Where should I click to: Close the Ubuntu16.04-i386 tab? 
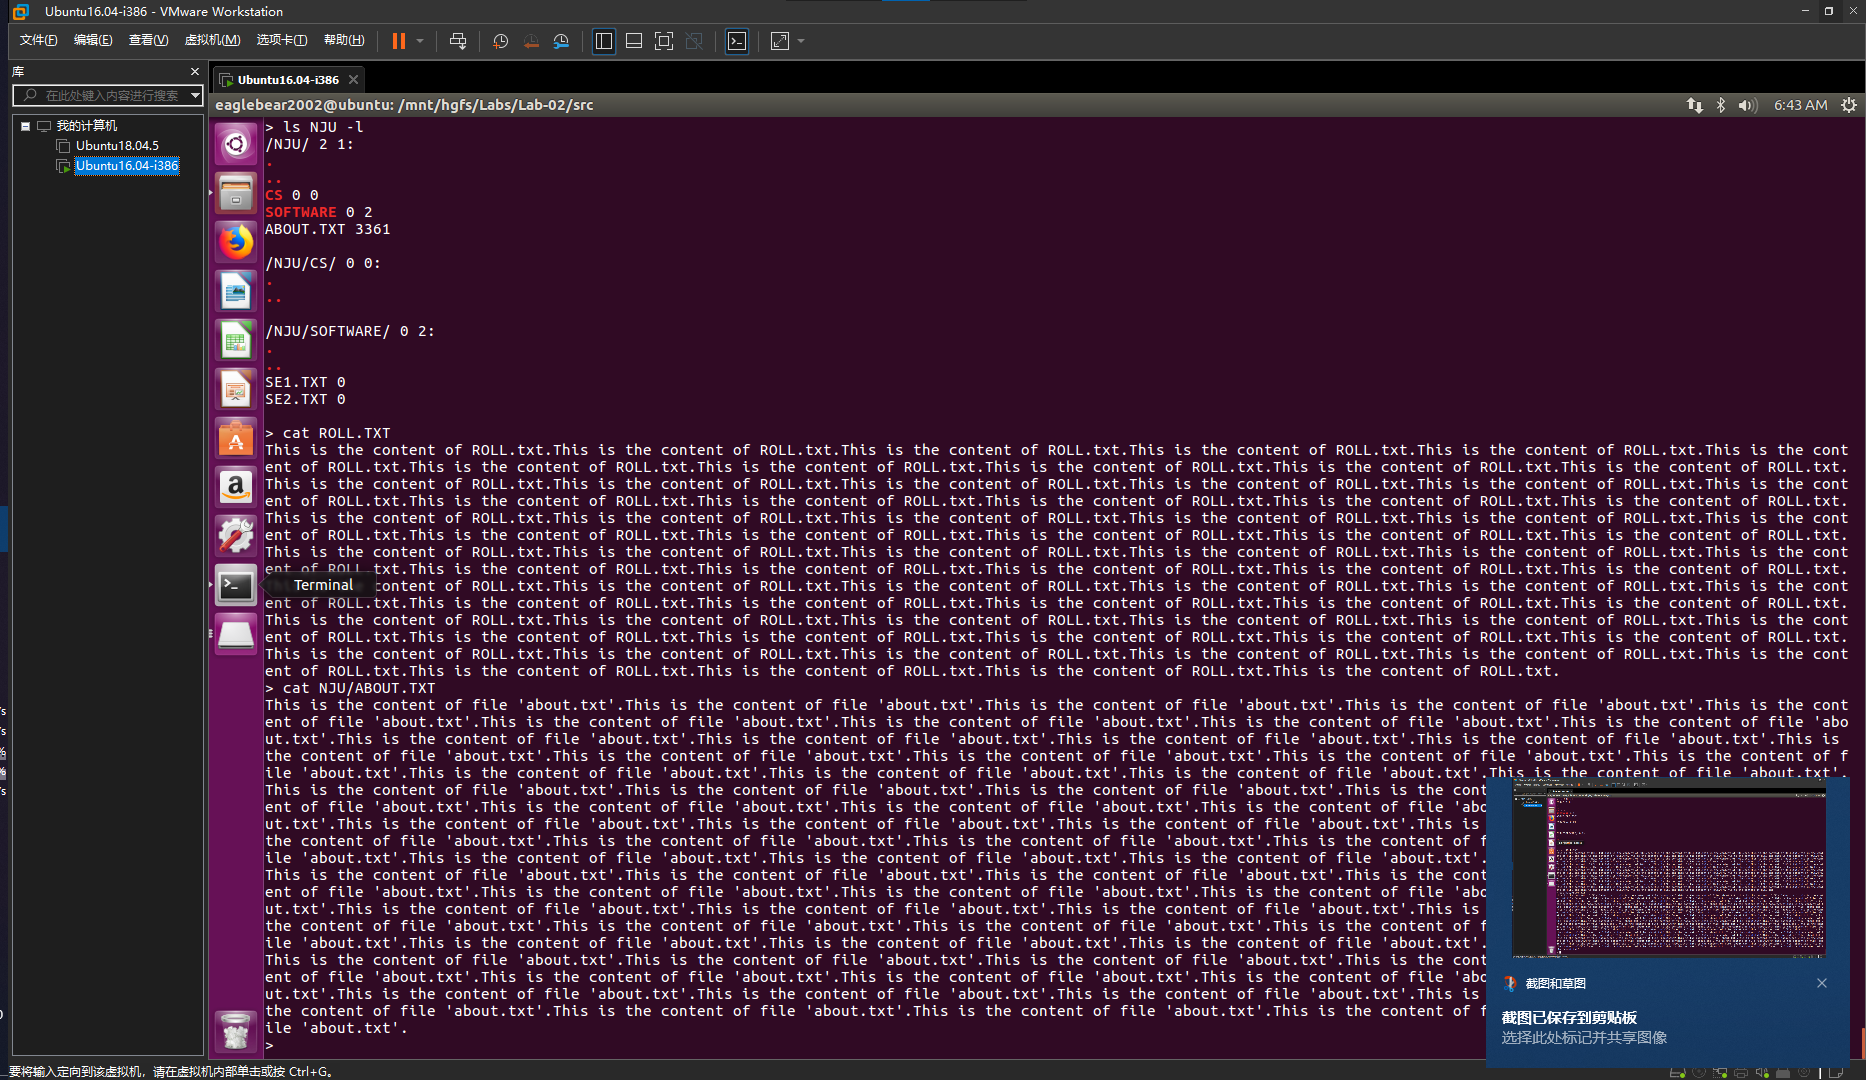353,79
